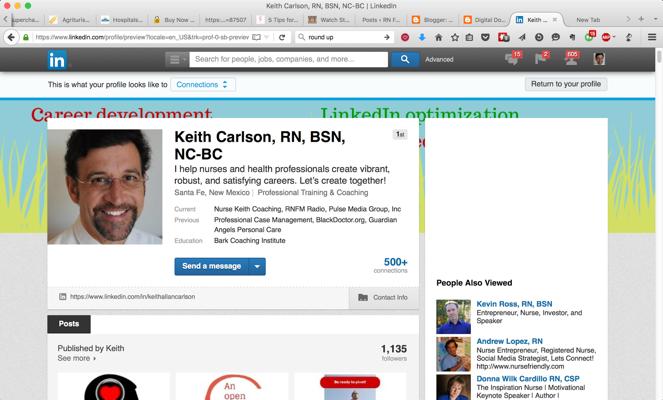Click the bookmark star icon in toolbar
663x400 pixels.
(x=454, y=37)
